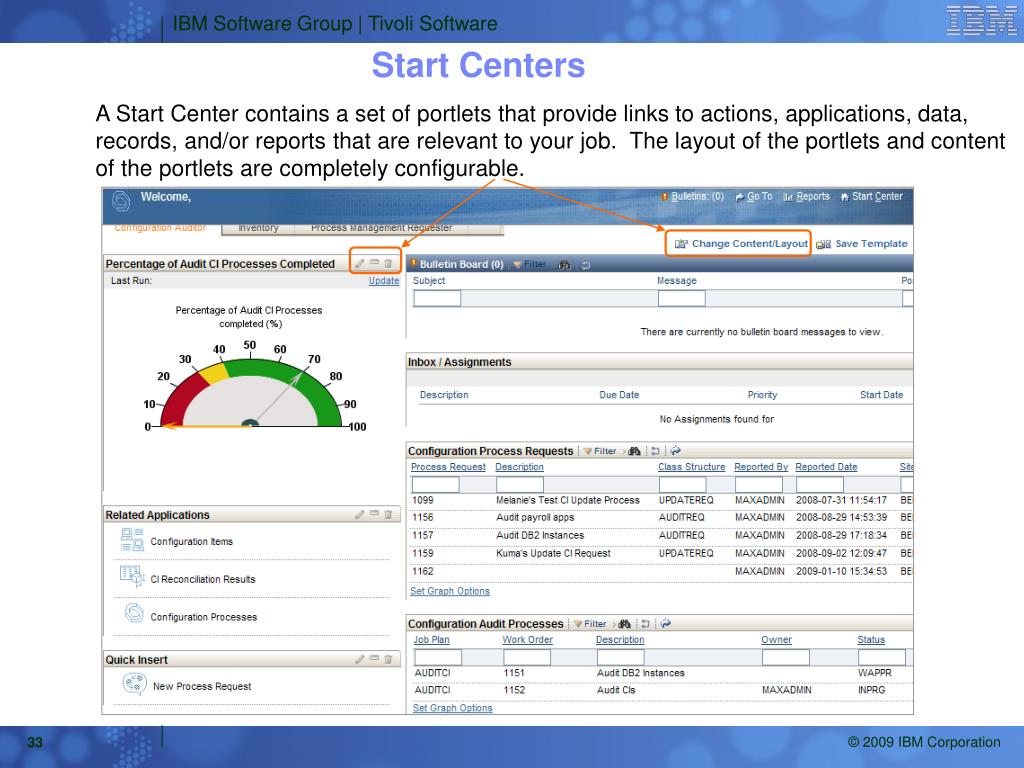Open the Reports menu
1024x768 pixels.
(x=807, y=197)
